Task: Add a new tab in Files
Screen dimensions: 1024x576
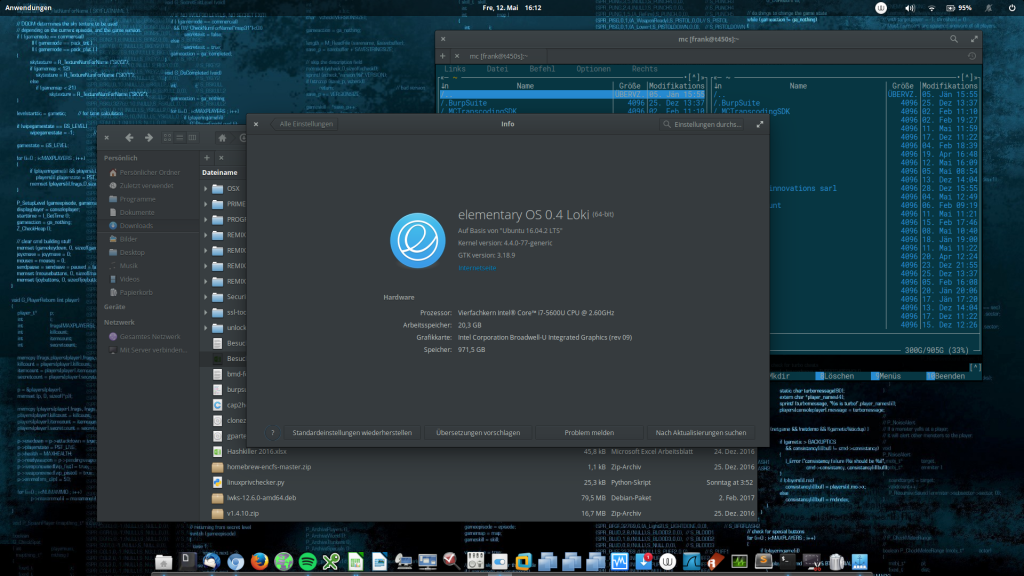Action: click(206, 157)
